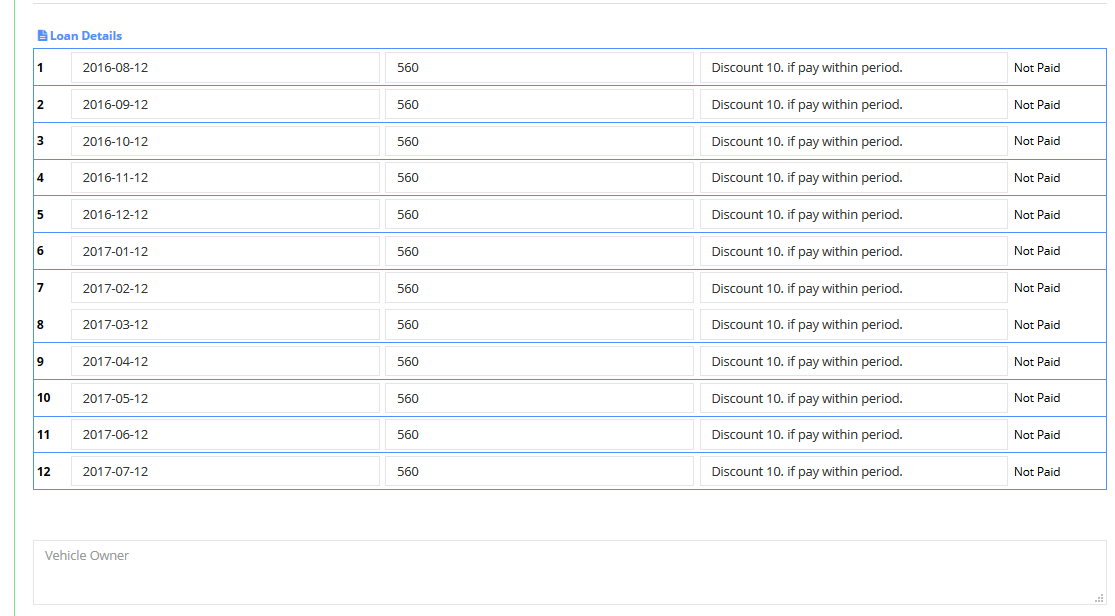Select the date field 2017-05-12
1115x616 pixels.
[225, 398]
